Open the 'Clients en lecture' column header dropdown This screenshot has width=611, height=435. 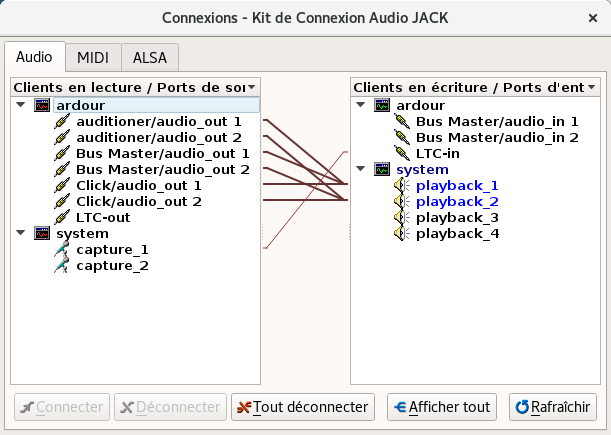click(251, 88)
